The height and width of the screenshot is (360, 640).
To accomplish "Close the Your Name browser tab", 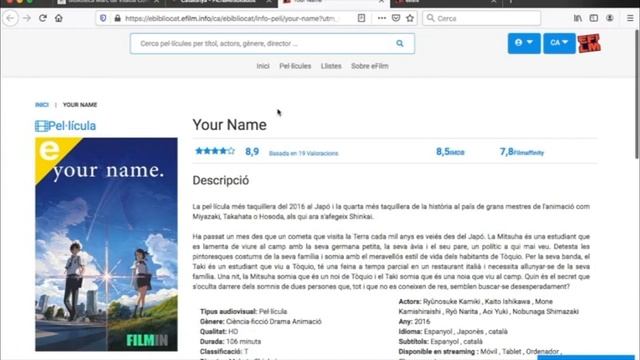I will point(381,2).
